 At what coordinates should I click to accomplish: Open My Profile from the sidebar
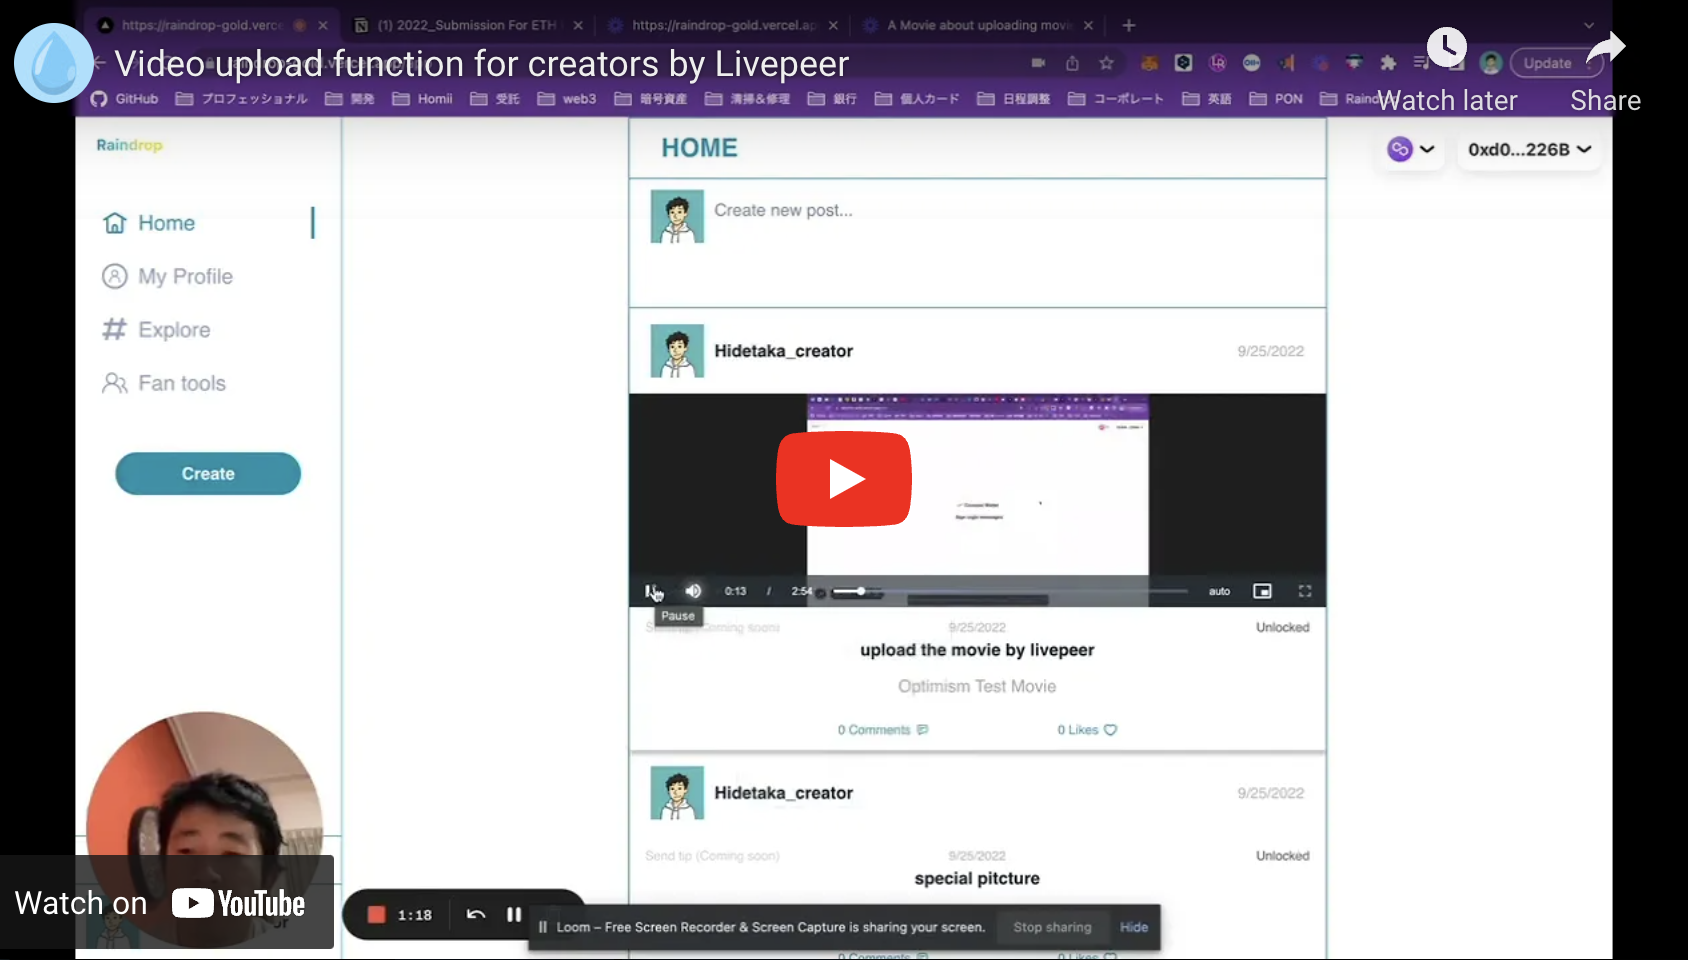(x=185, y=277)
